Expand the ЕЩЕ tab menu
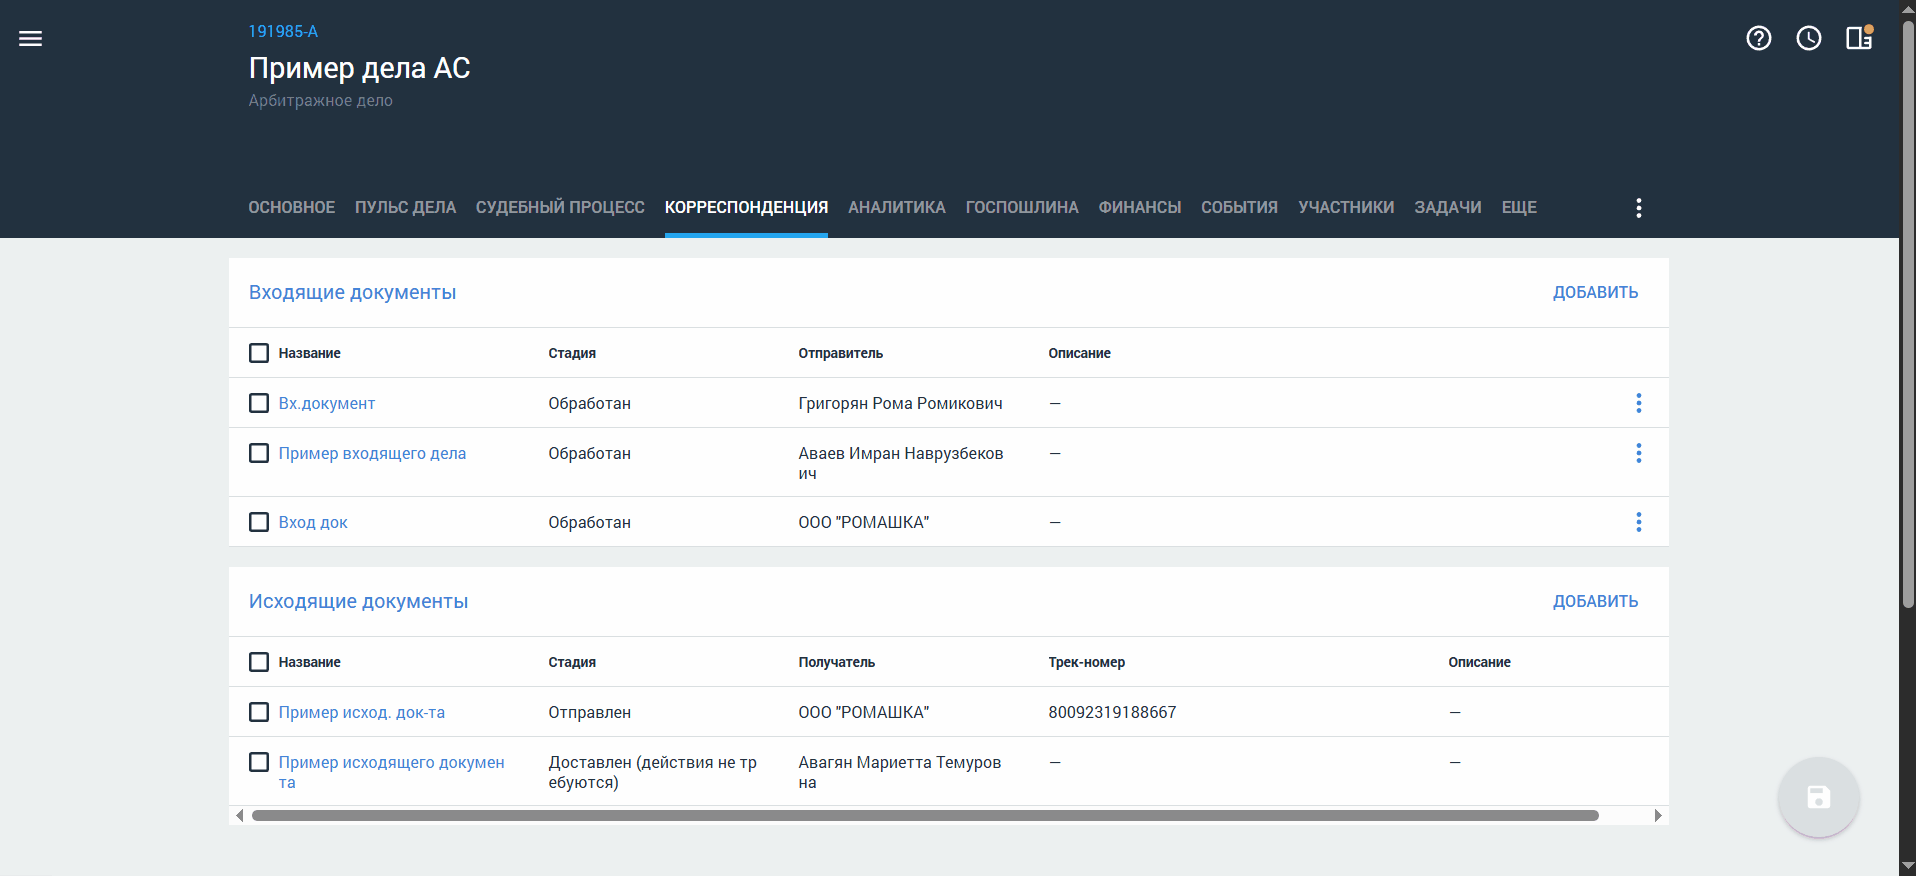This screenshot has width=1916, height=876. click(x=1519, y=207)
